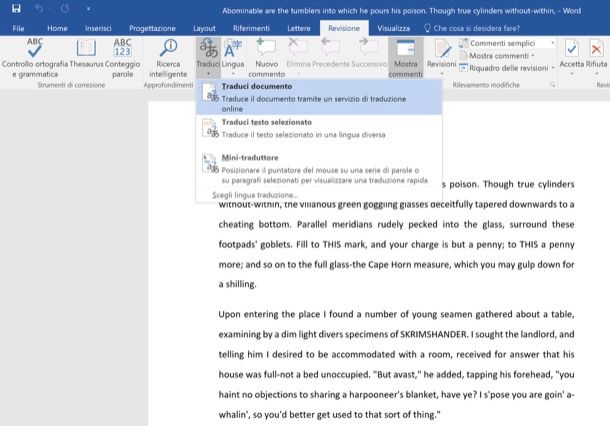The height and width of the screenshot is (426, 610).
Task: Switch to the Inserisci ribbon tab
Action: pos(98,28)
